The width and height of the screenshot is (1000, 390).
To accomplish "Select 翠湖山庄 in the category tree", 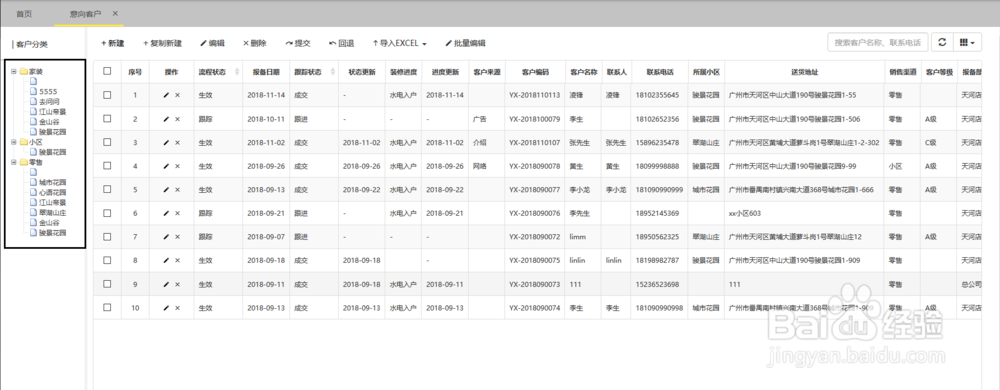I will pyautogui.click(x=53, y=212).
